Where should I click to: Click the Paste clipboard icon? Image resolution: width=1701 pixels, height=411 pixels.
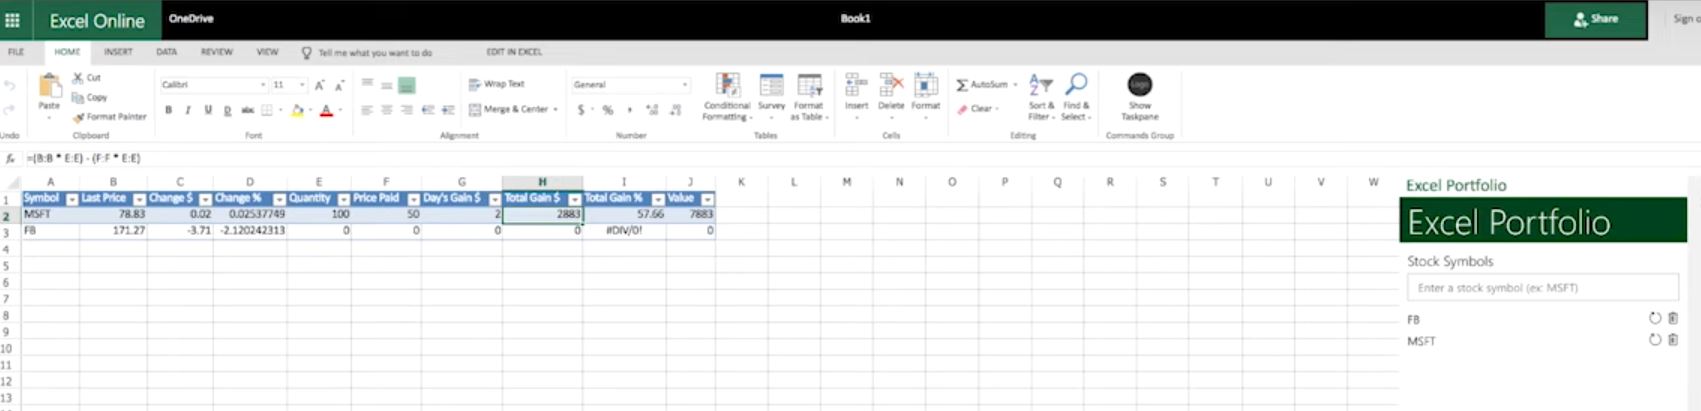pyautogui.click(x=49, y=87)
